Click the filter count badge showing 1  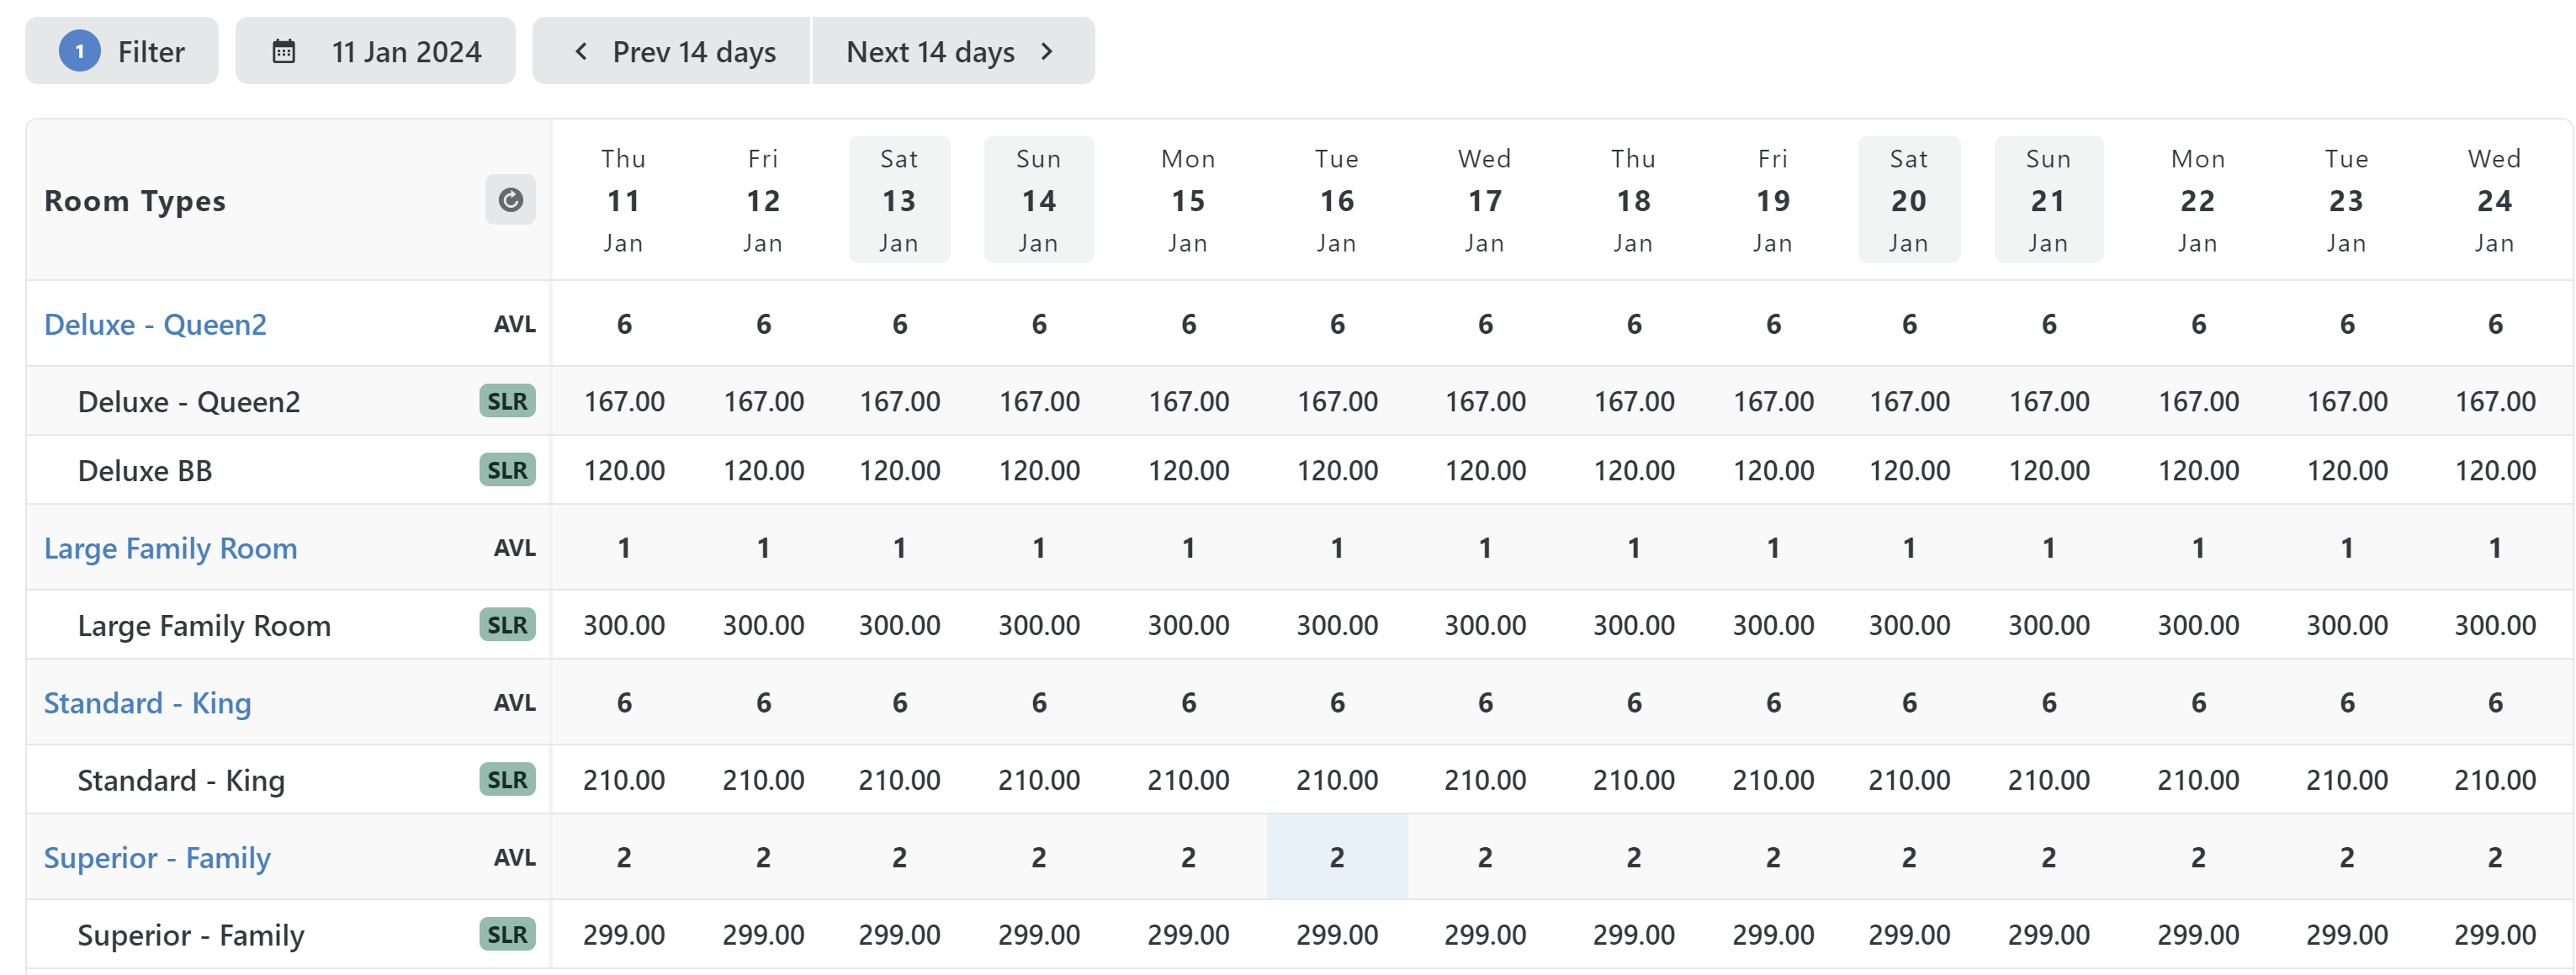click(80, 51)
